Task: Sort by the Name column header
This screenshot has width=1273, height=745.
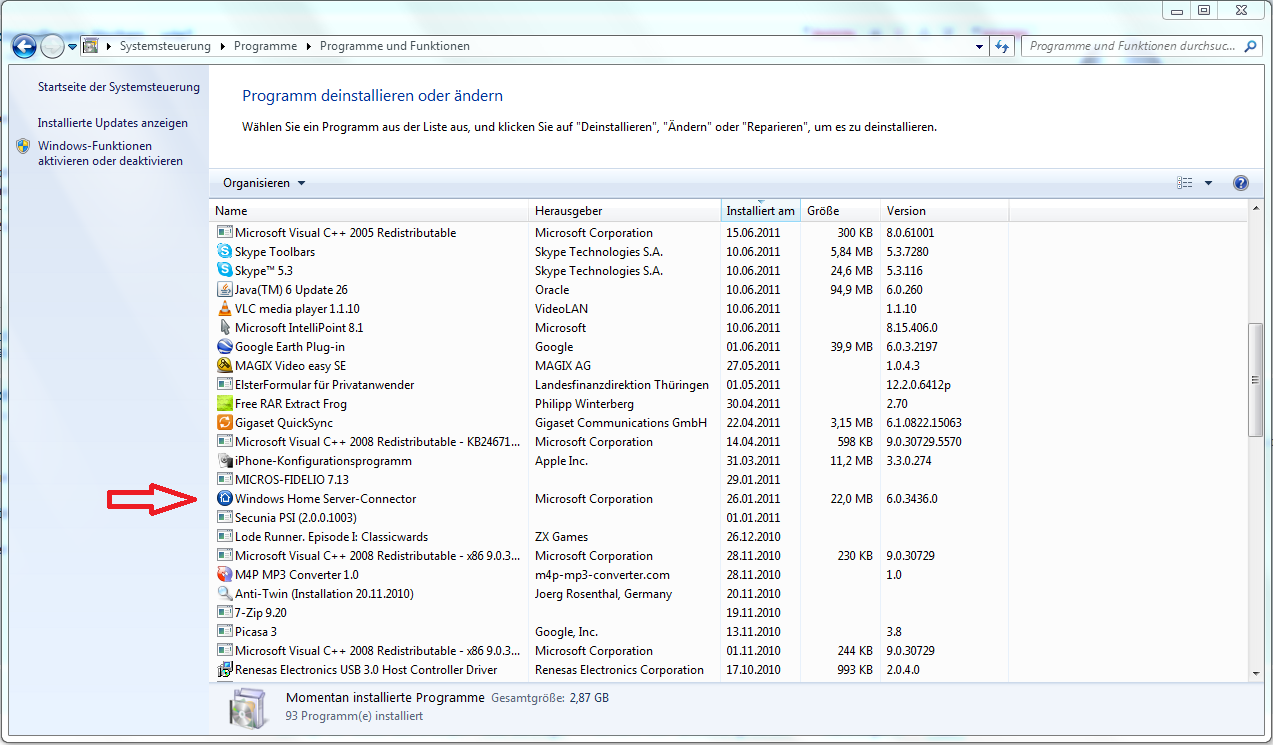Action: coord(369,211)
